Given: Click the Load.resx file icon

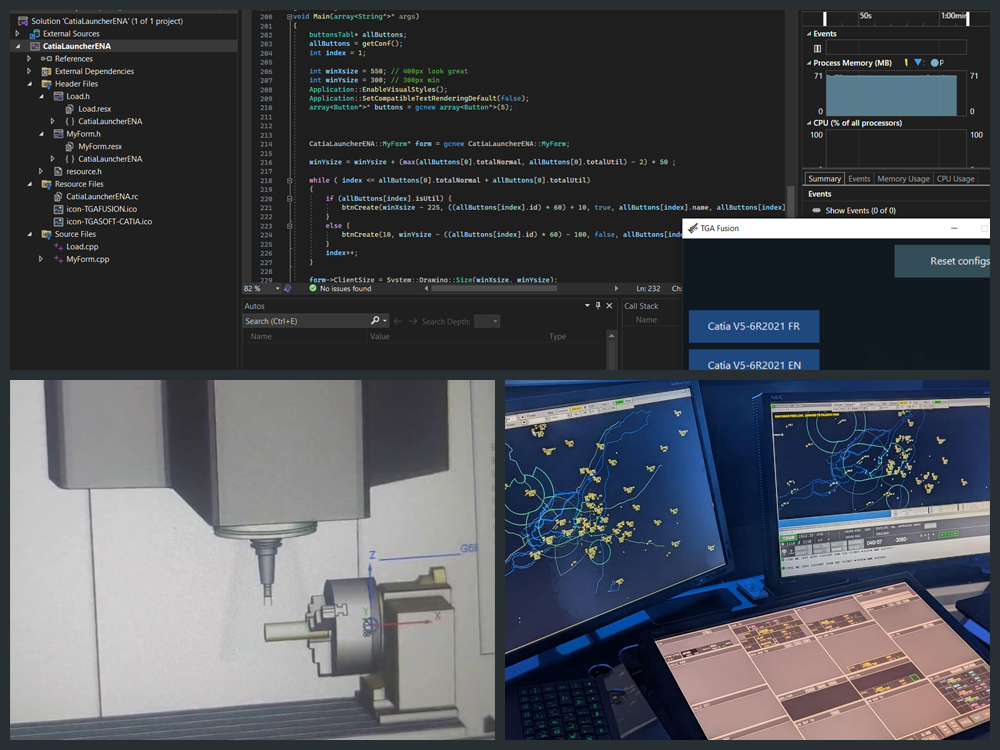Looking at the screenshot, I should click(70, 109).
